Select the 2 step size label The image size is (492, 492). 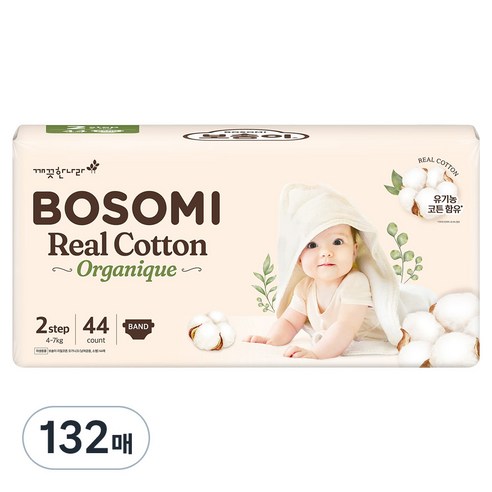[52, 327]
